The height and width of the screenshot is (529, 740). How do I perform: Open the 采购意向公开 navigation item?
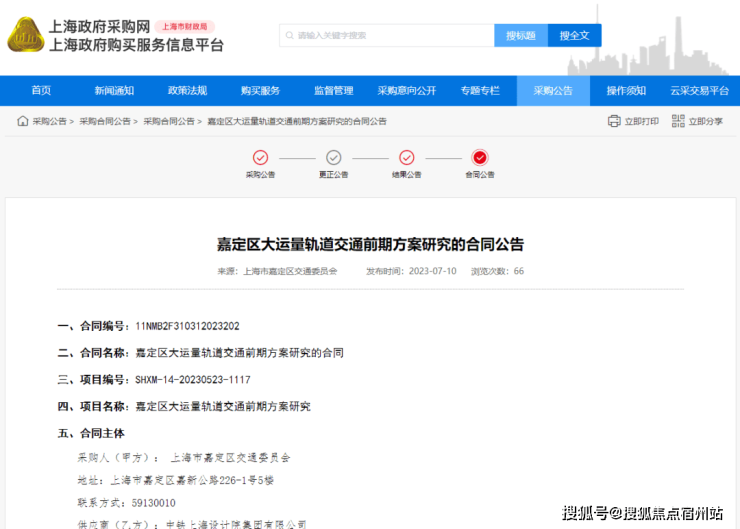pyautogui.click(x=406, y=91)
